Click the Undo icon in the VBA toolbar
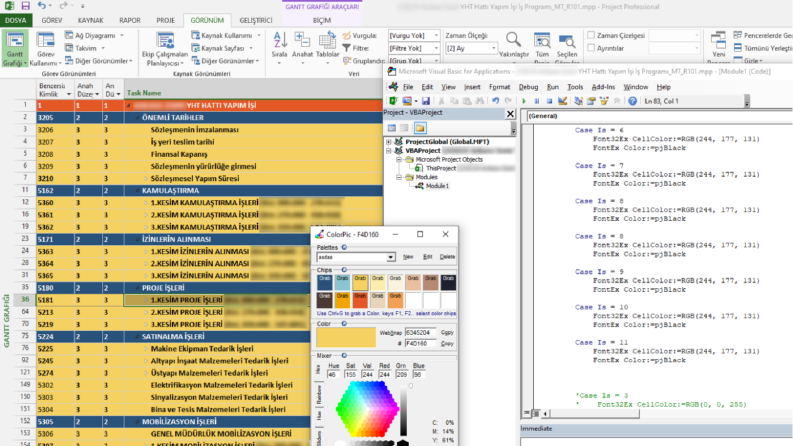Image resolution: width=793 pixels, height=446 pixels. click(495, 101)
